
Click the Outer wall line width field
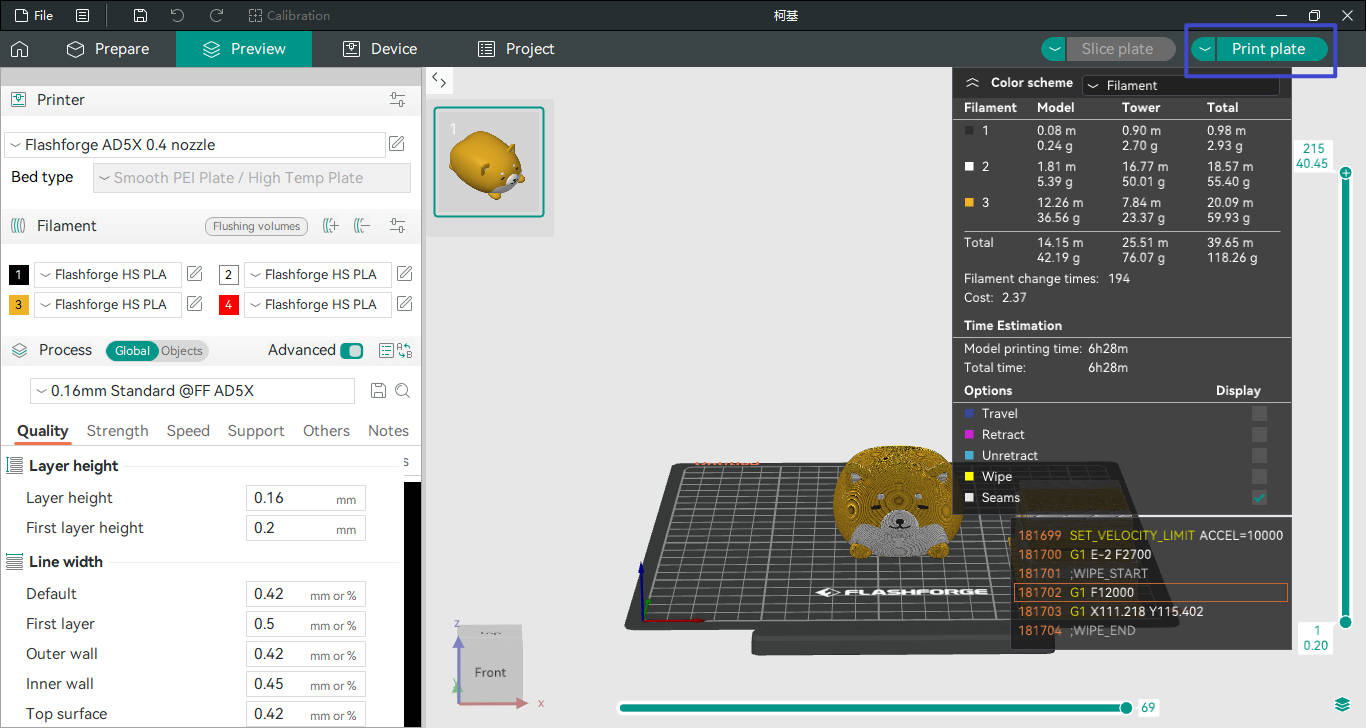click(x=306, y=654)
